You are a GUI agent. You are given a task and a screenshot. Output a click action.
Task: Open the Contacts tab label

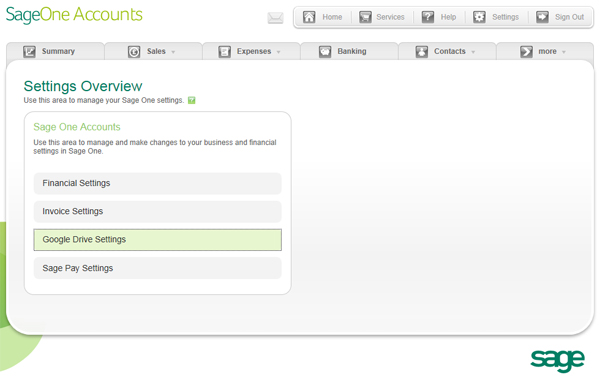(450, 51)
